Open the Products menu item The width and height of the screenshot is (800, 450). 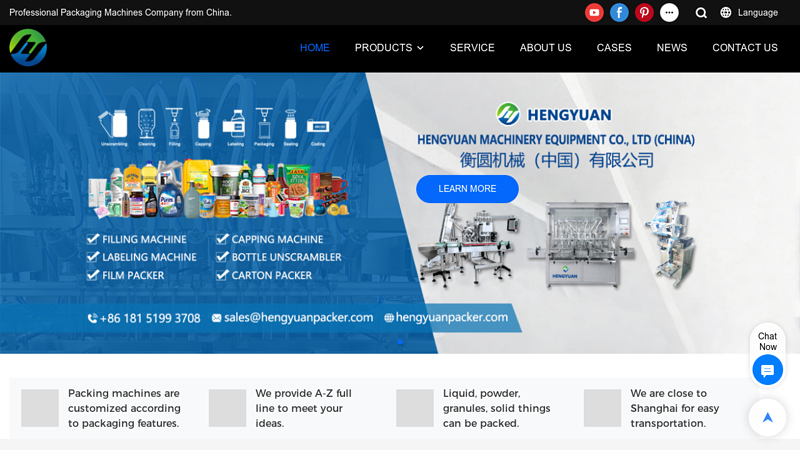click(x=383, y=47)
